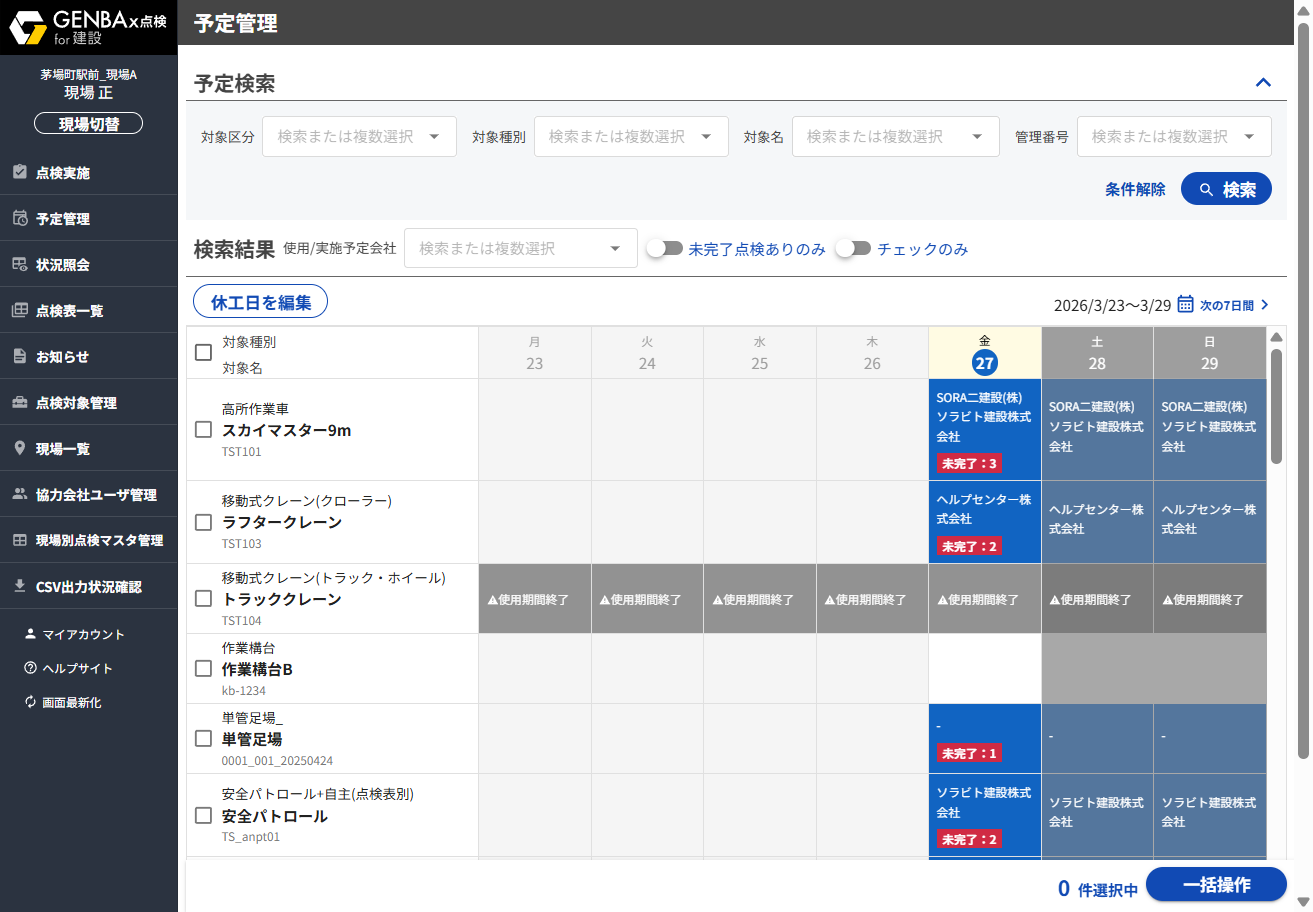Click the CSV出力状況確認 download icon

click(20, 586)
